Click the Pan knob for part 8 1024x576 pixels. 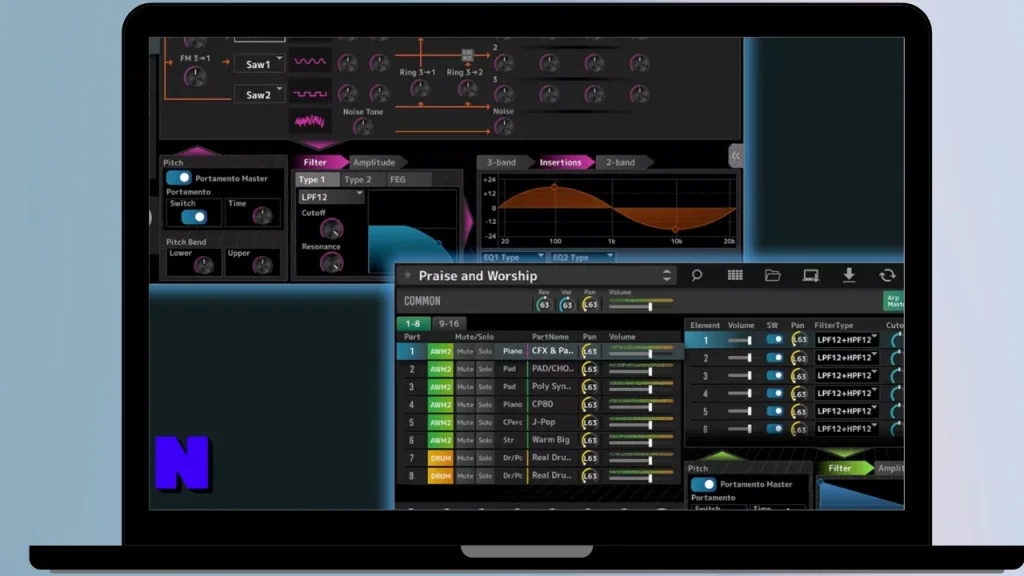590,476
